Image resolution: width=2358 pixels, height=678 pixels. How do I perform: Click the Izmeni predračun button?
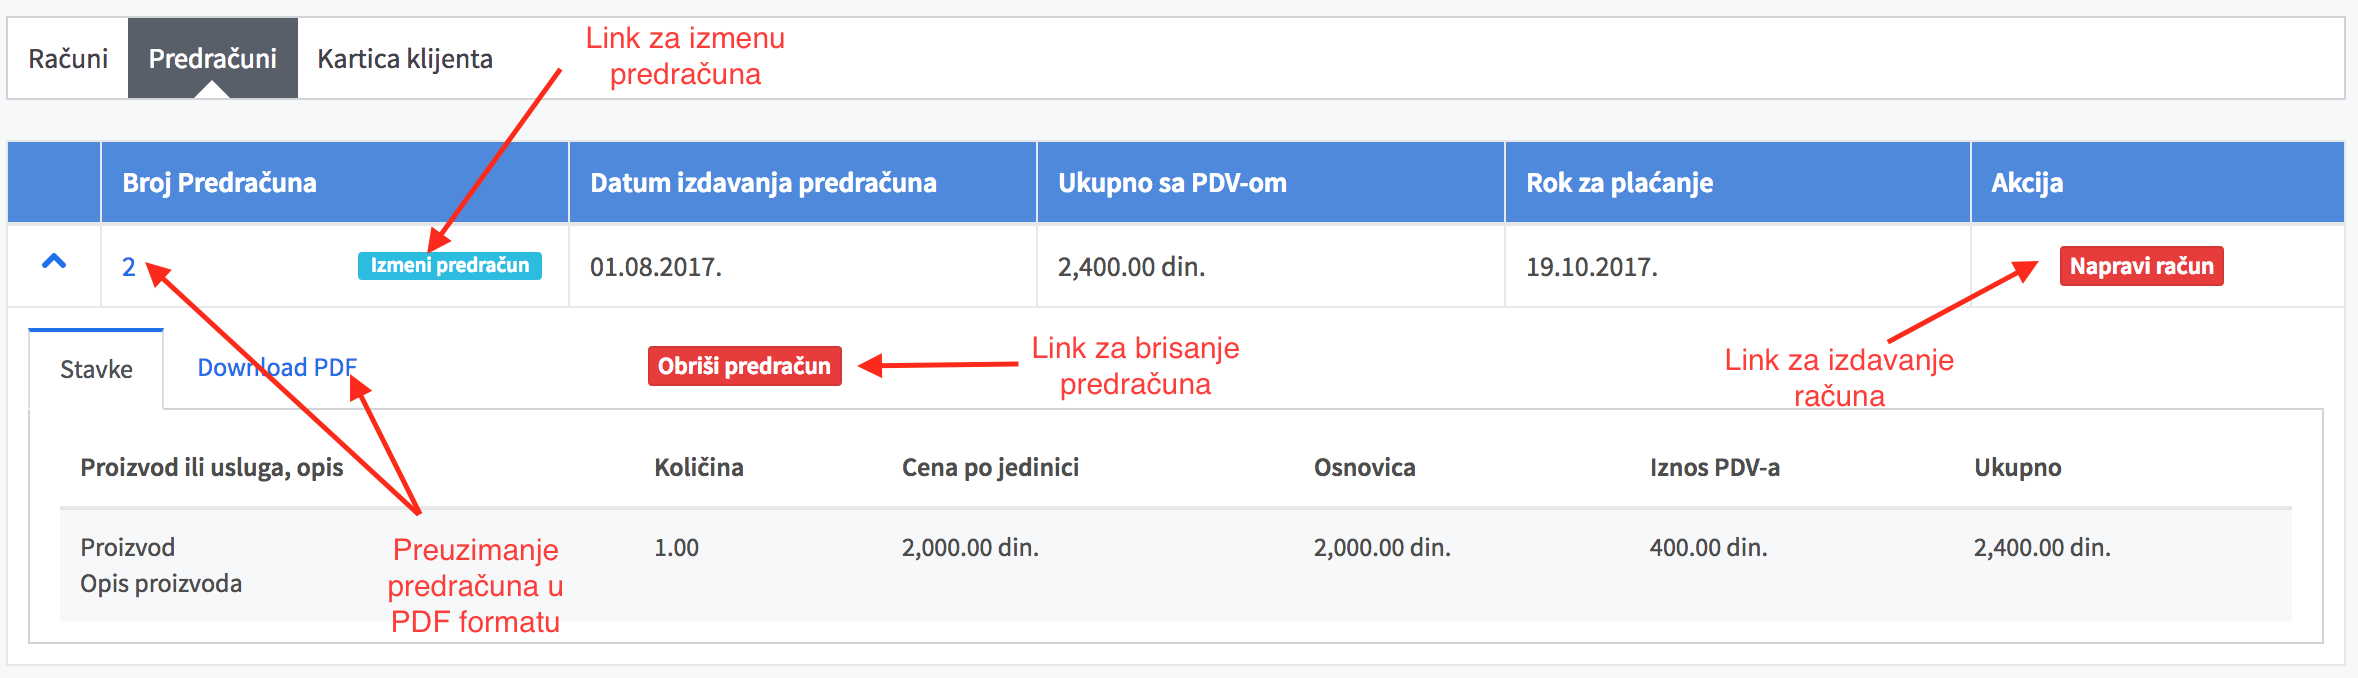click(450, 265)
